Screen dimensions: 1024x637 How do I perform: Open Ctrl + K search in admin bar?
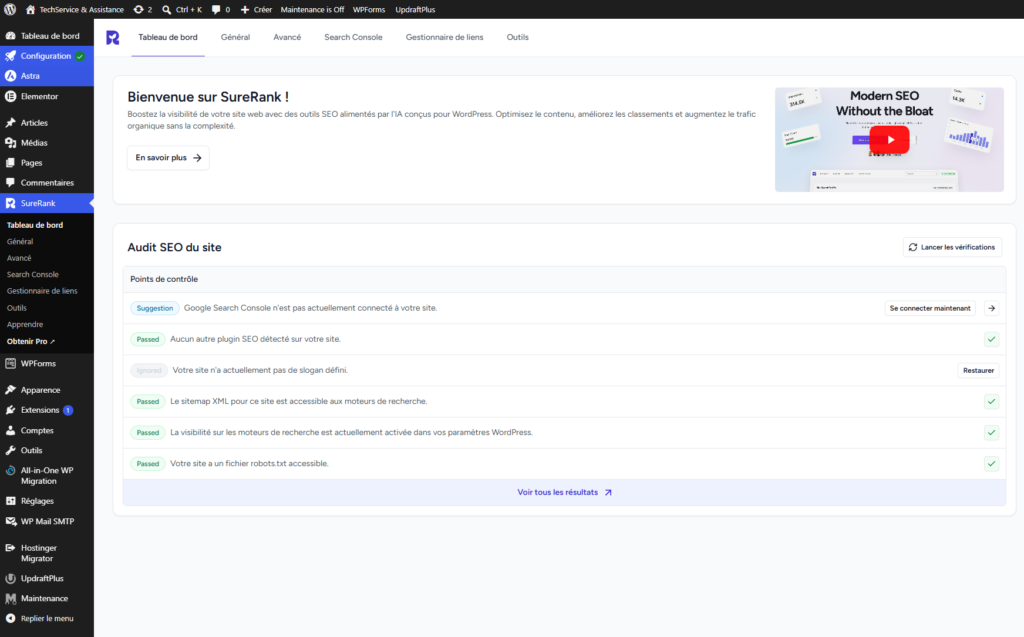click(182, 9)
